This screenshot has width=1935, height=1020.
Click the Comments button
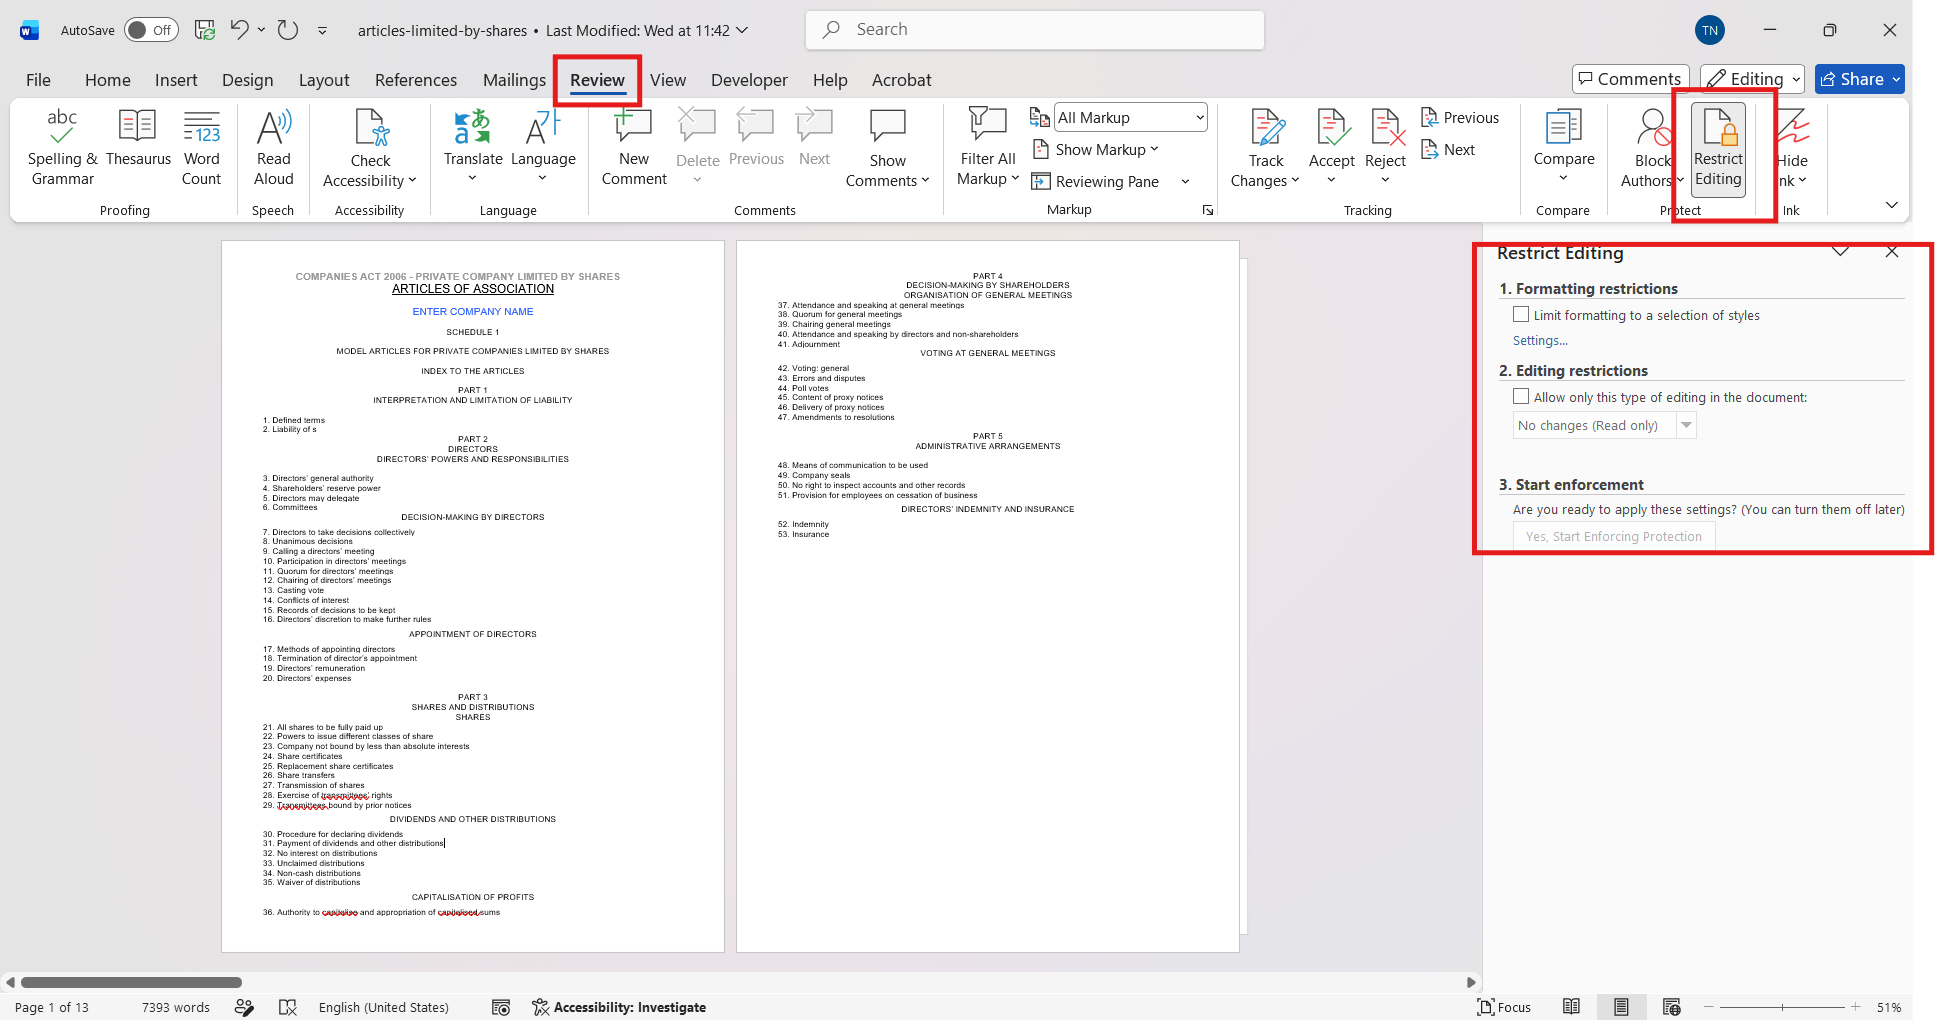click(x=1630, y=79)
